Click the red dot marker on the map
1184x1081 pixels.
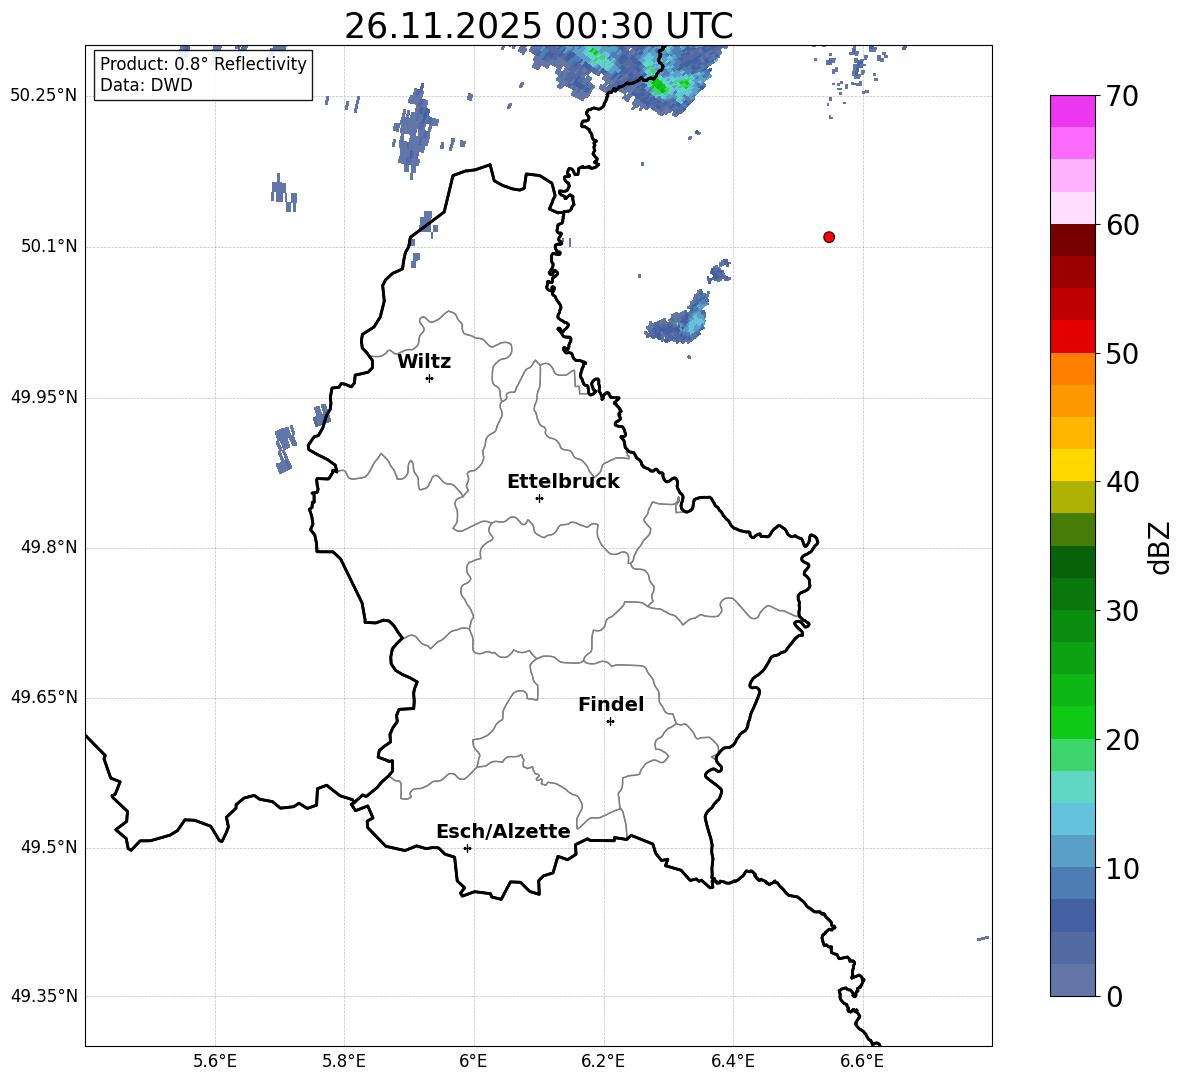[x=828, y=237]
